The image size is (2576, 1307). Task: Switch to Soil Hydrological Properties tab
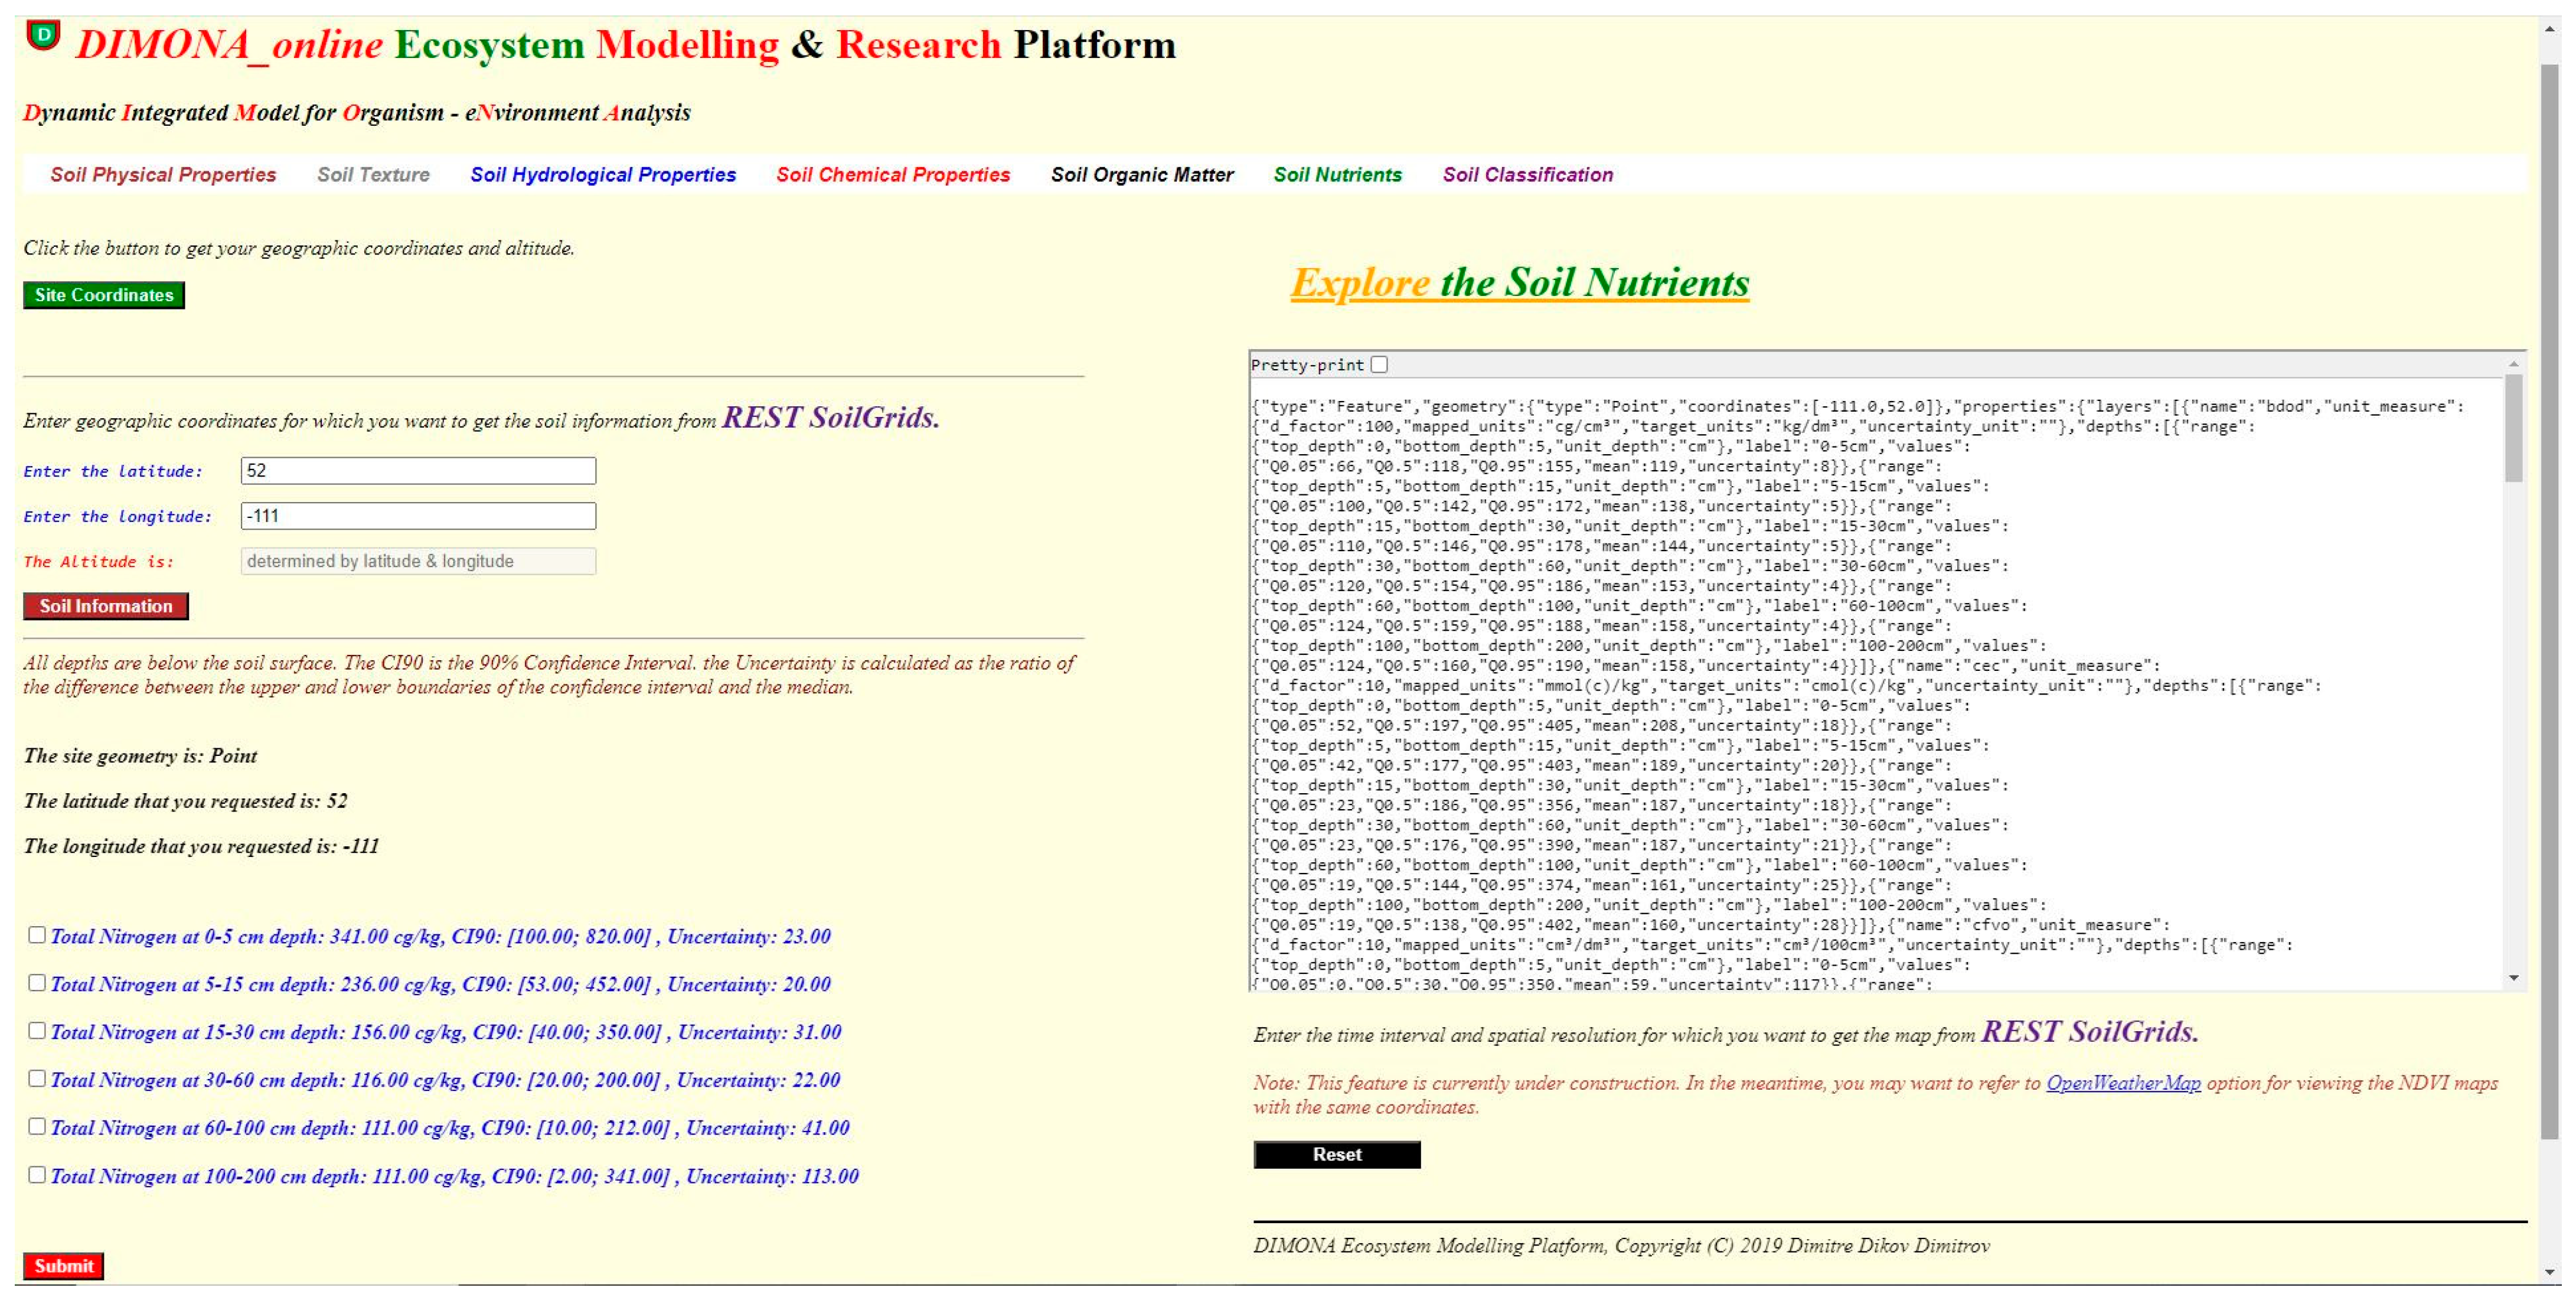click(x=603, y=175)
